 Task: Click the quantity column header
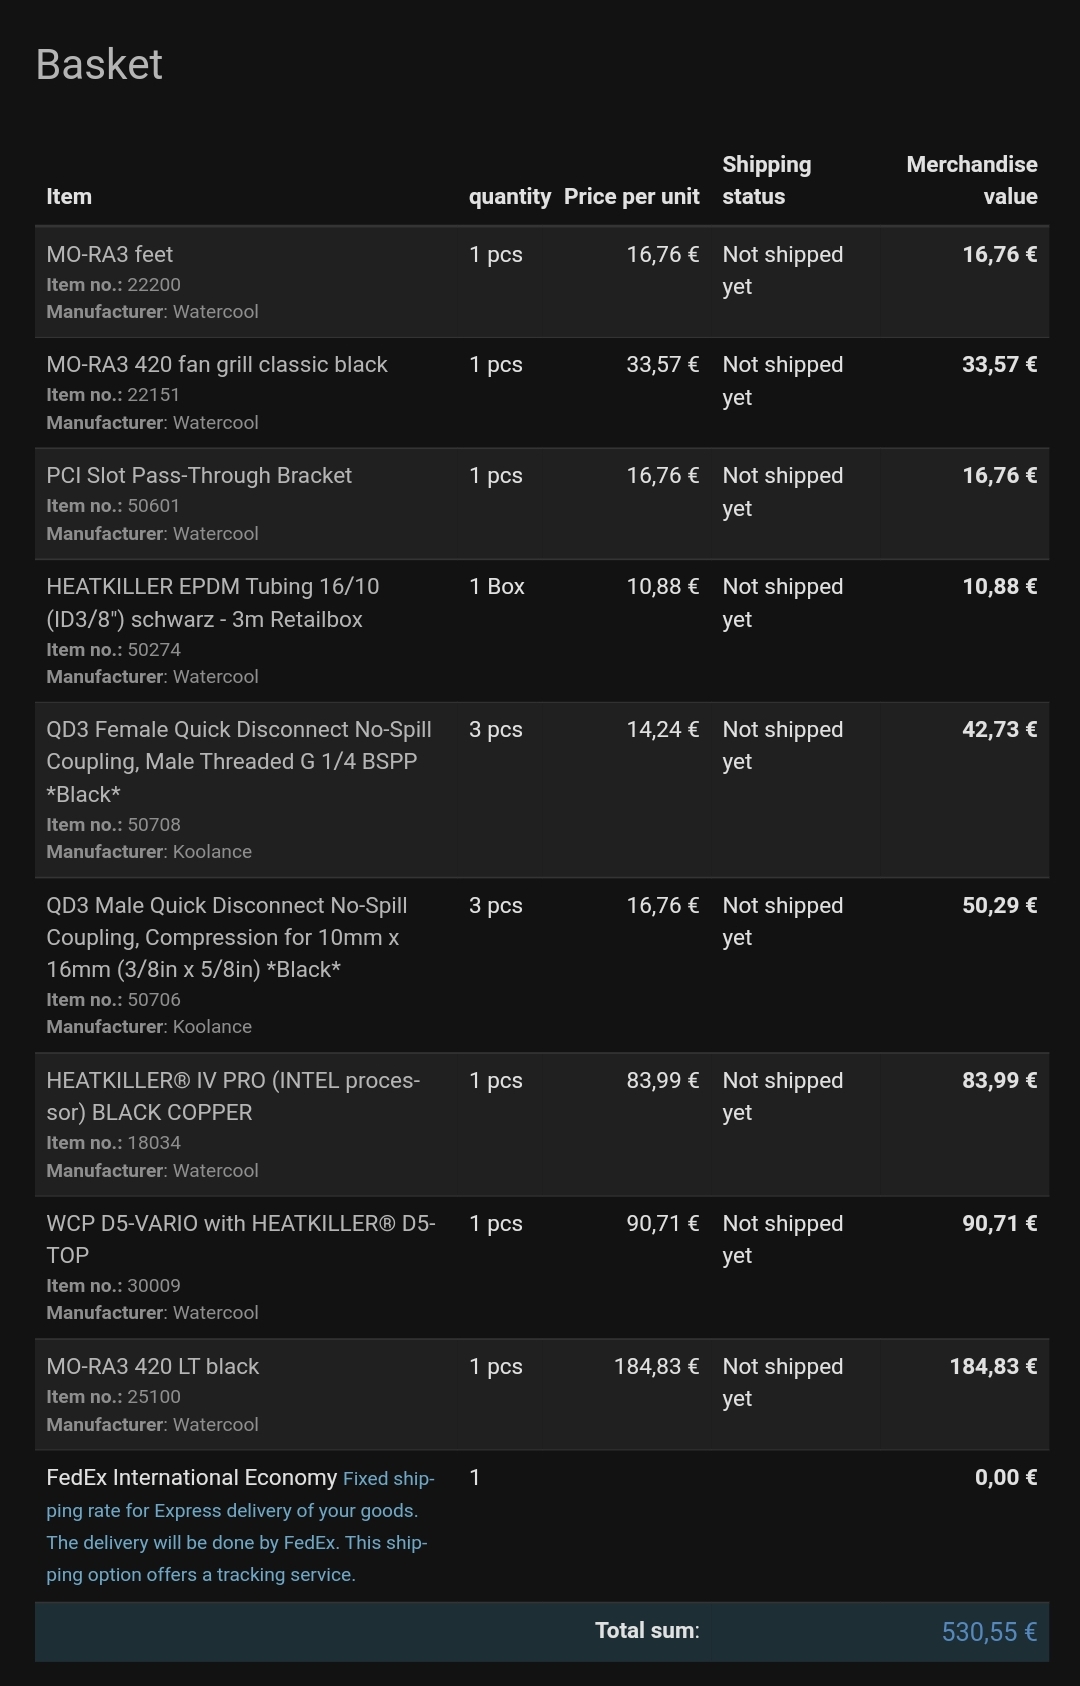pyautogui.click(x=509, y=197)
